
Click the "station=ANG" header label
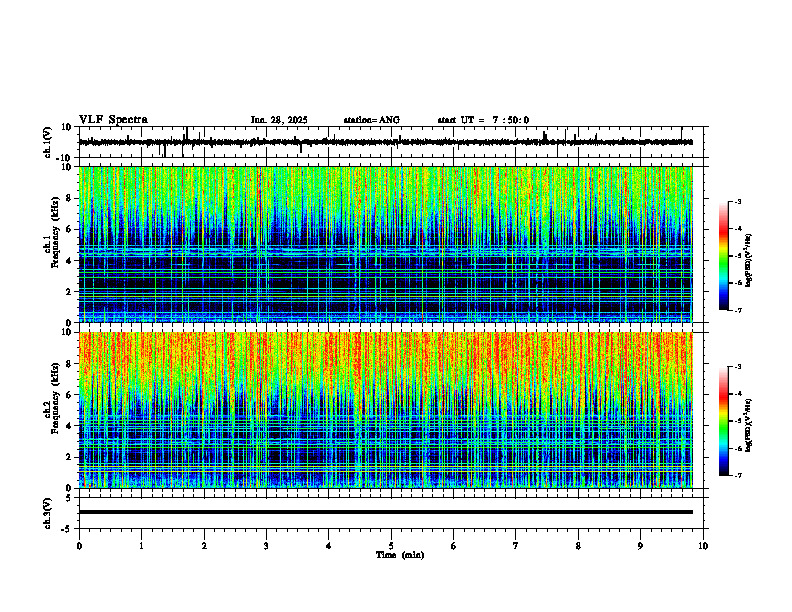[372, 120]
